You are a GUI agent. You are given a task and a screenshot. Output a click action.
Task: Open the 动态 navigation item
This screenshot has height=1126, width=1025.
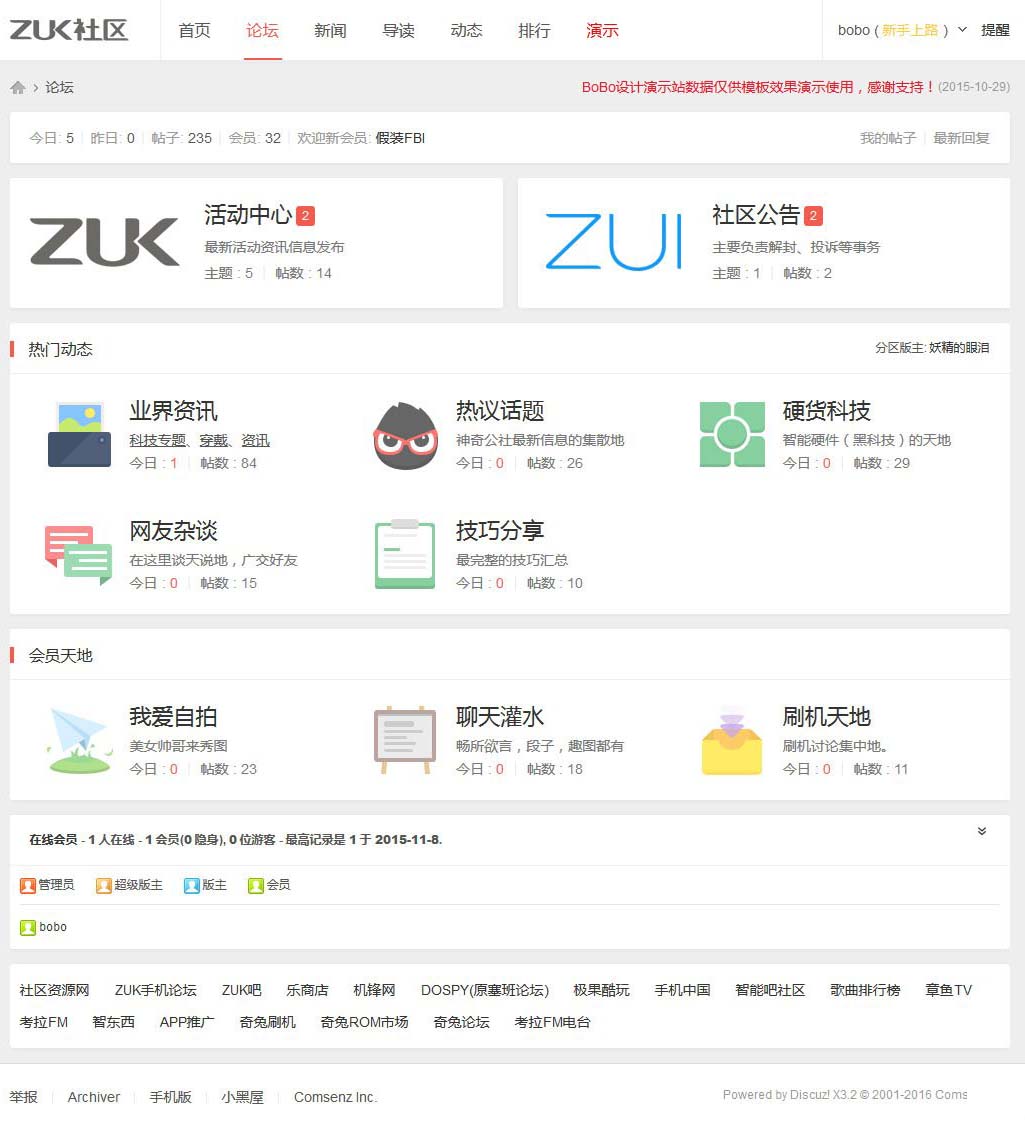pos(466,30)
